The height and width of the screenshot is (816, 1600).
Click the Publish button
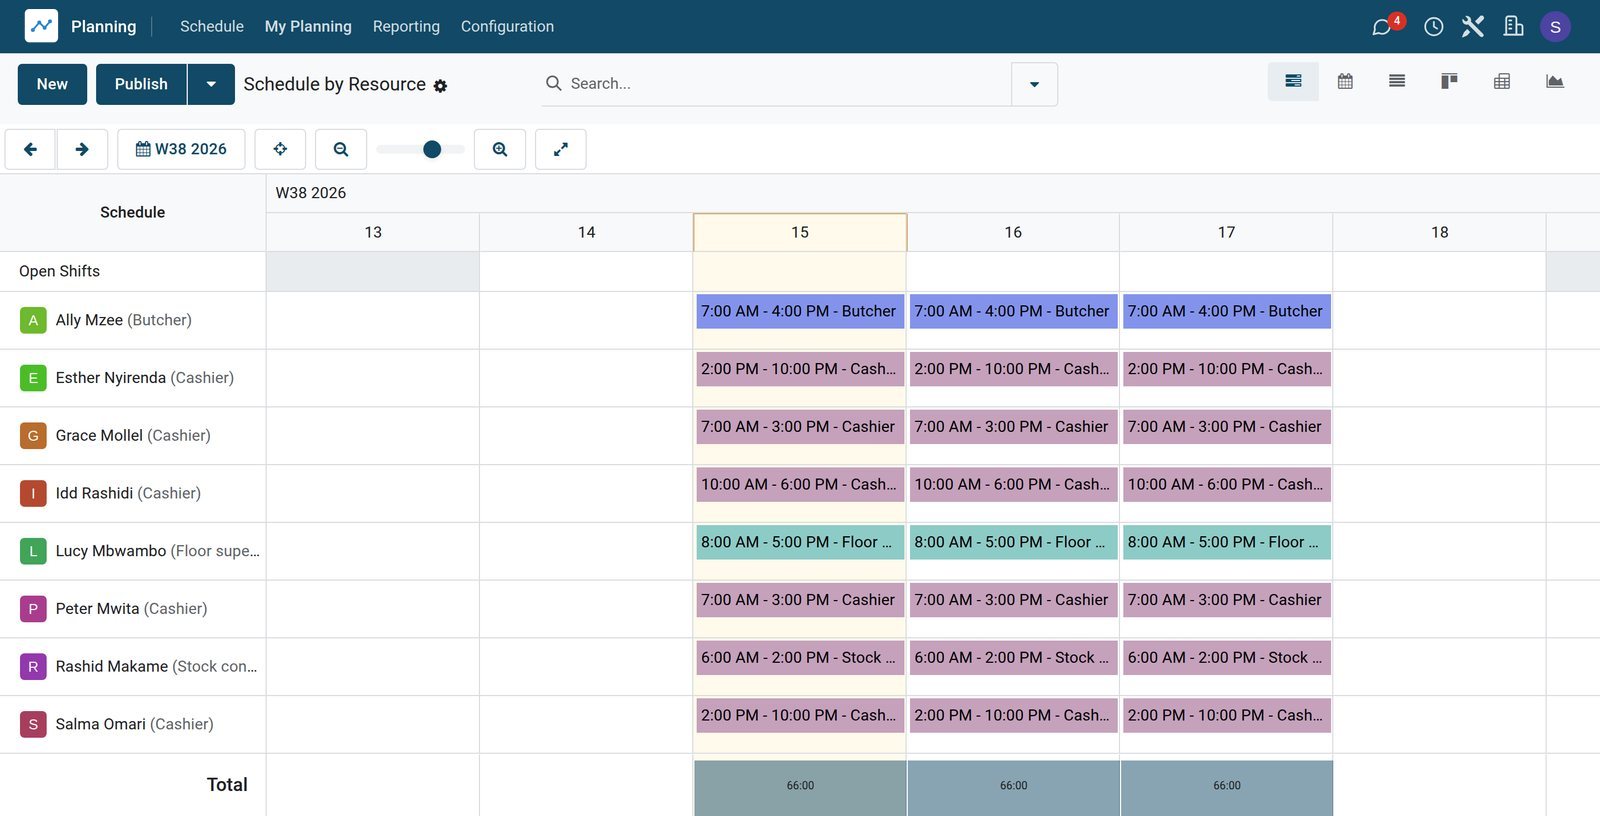click(x=141, y=84)
